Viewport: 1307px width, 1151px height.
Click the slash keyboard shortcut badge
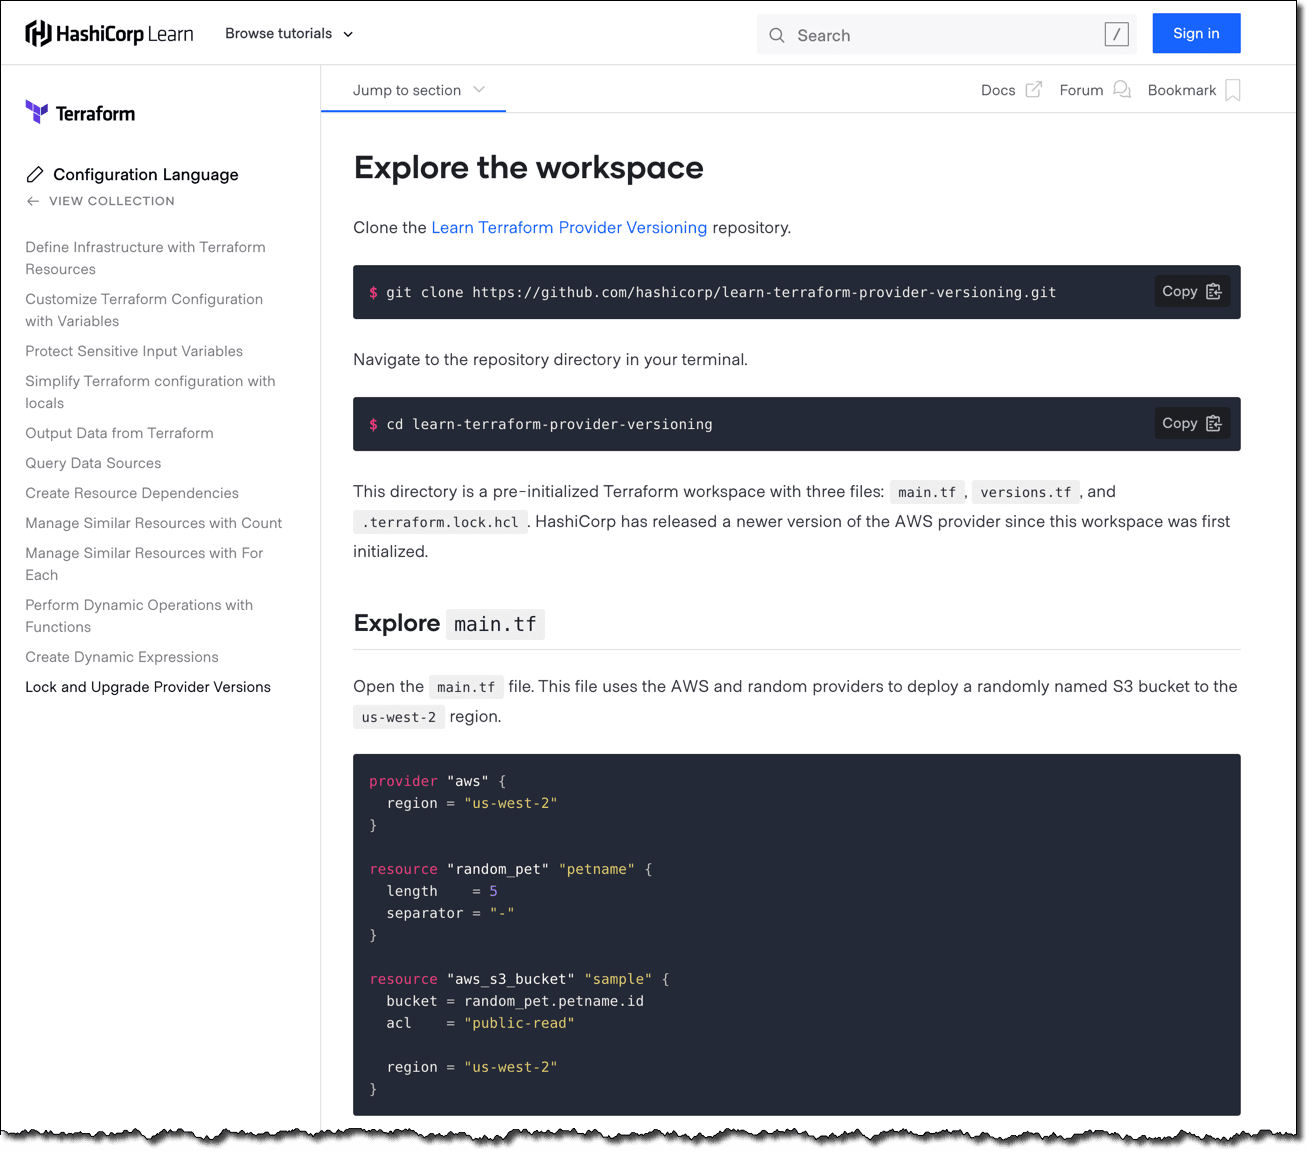pyautogui.click(x=1116, y=35)
